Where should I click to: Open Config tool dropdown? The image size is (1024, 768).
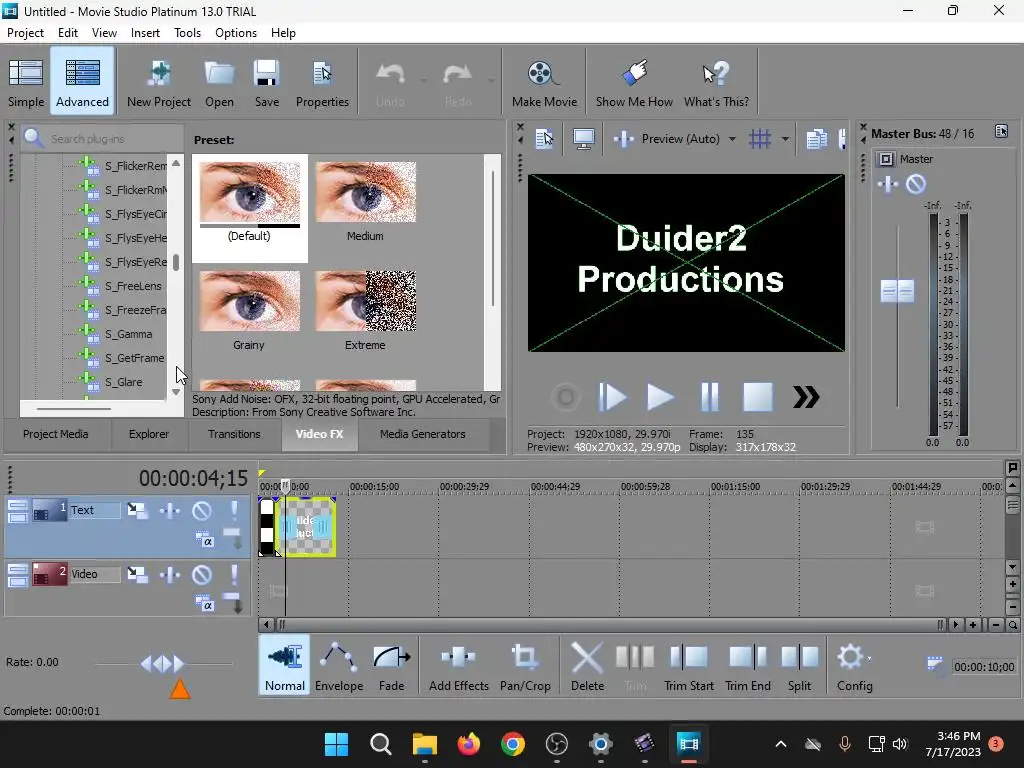click(869, 658)
